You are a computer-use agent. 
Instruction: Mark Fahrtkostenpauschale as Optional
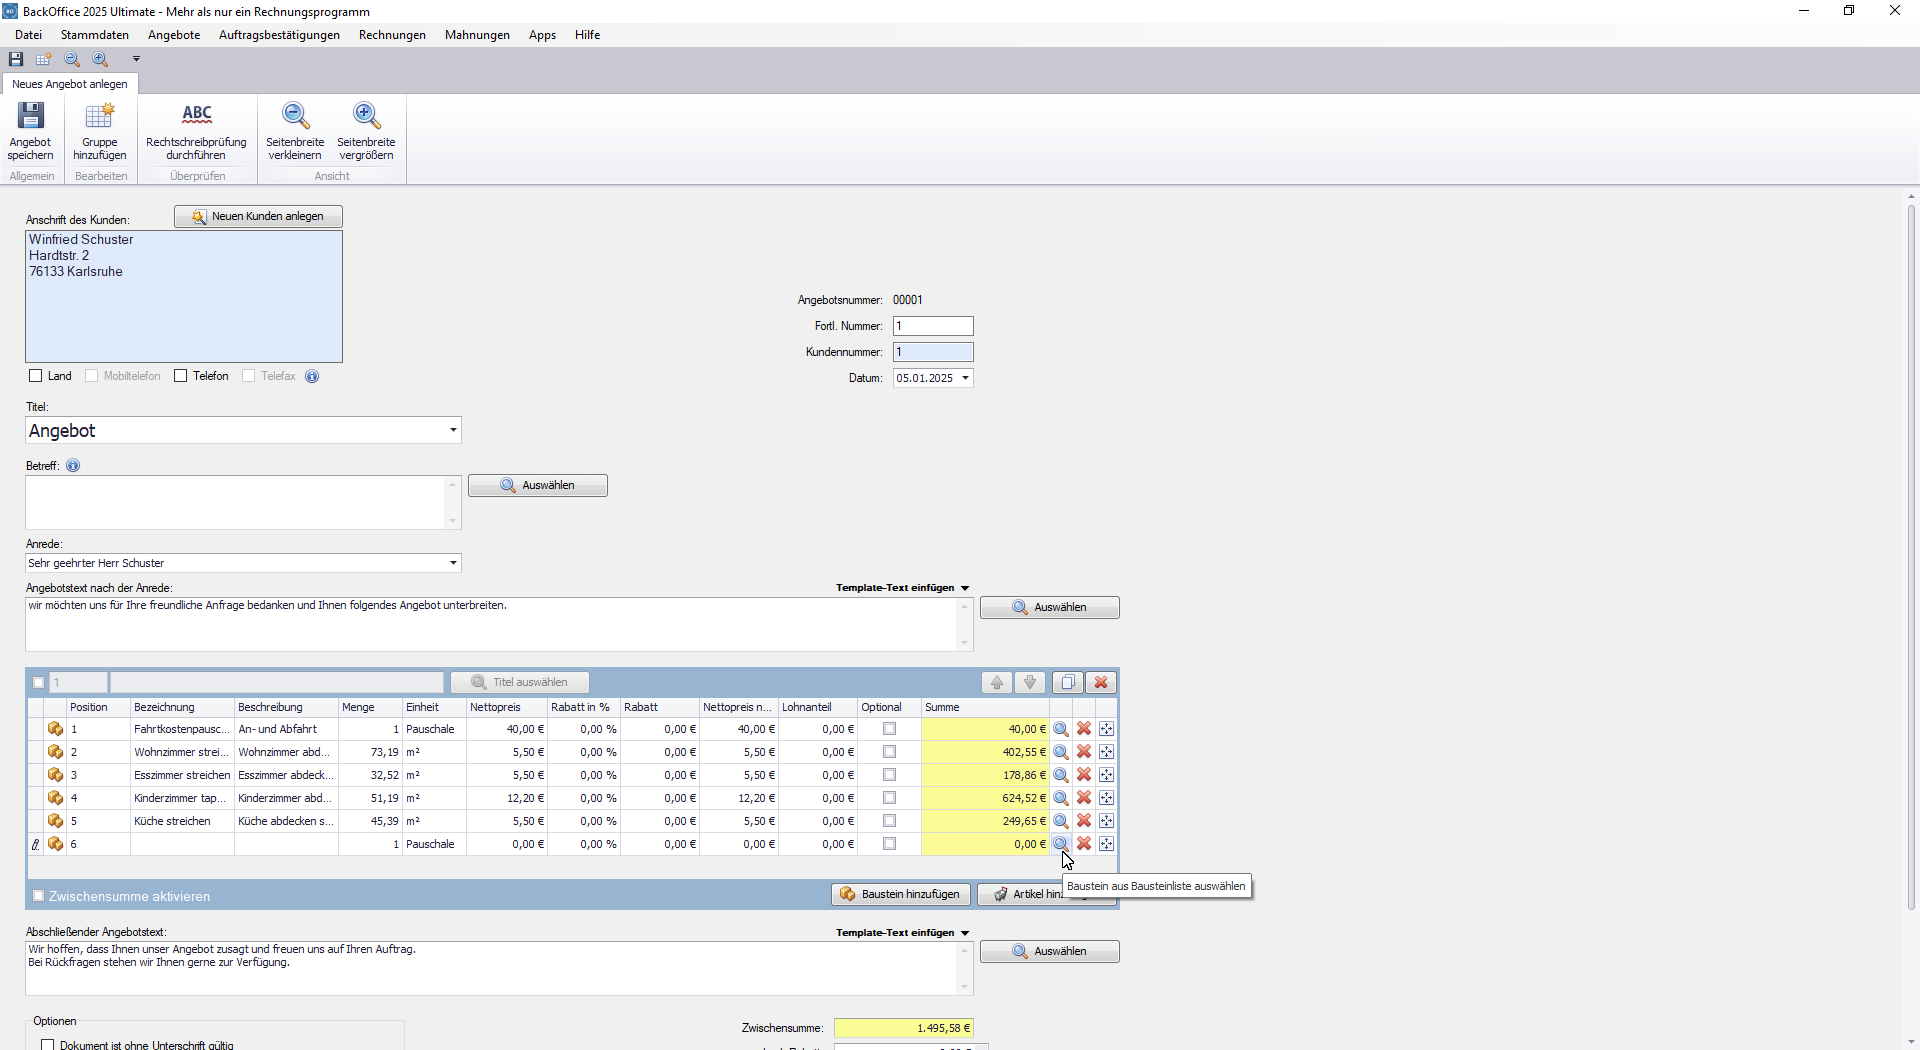point(890,729)
